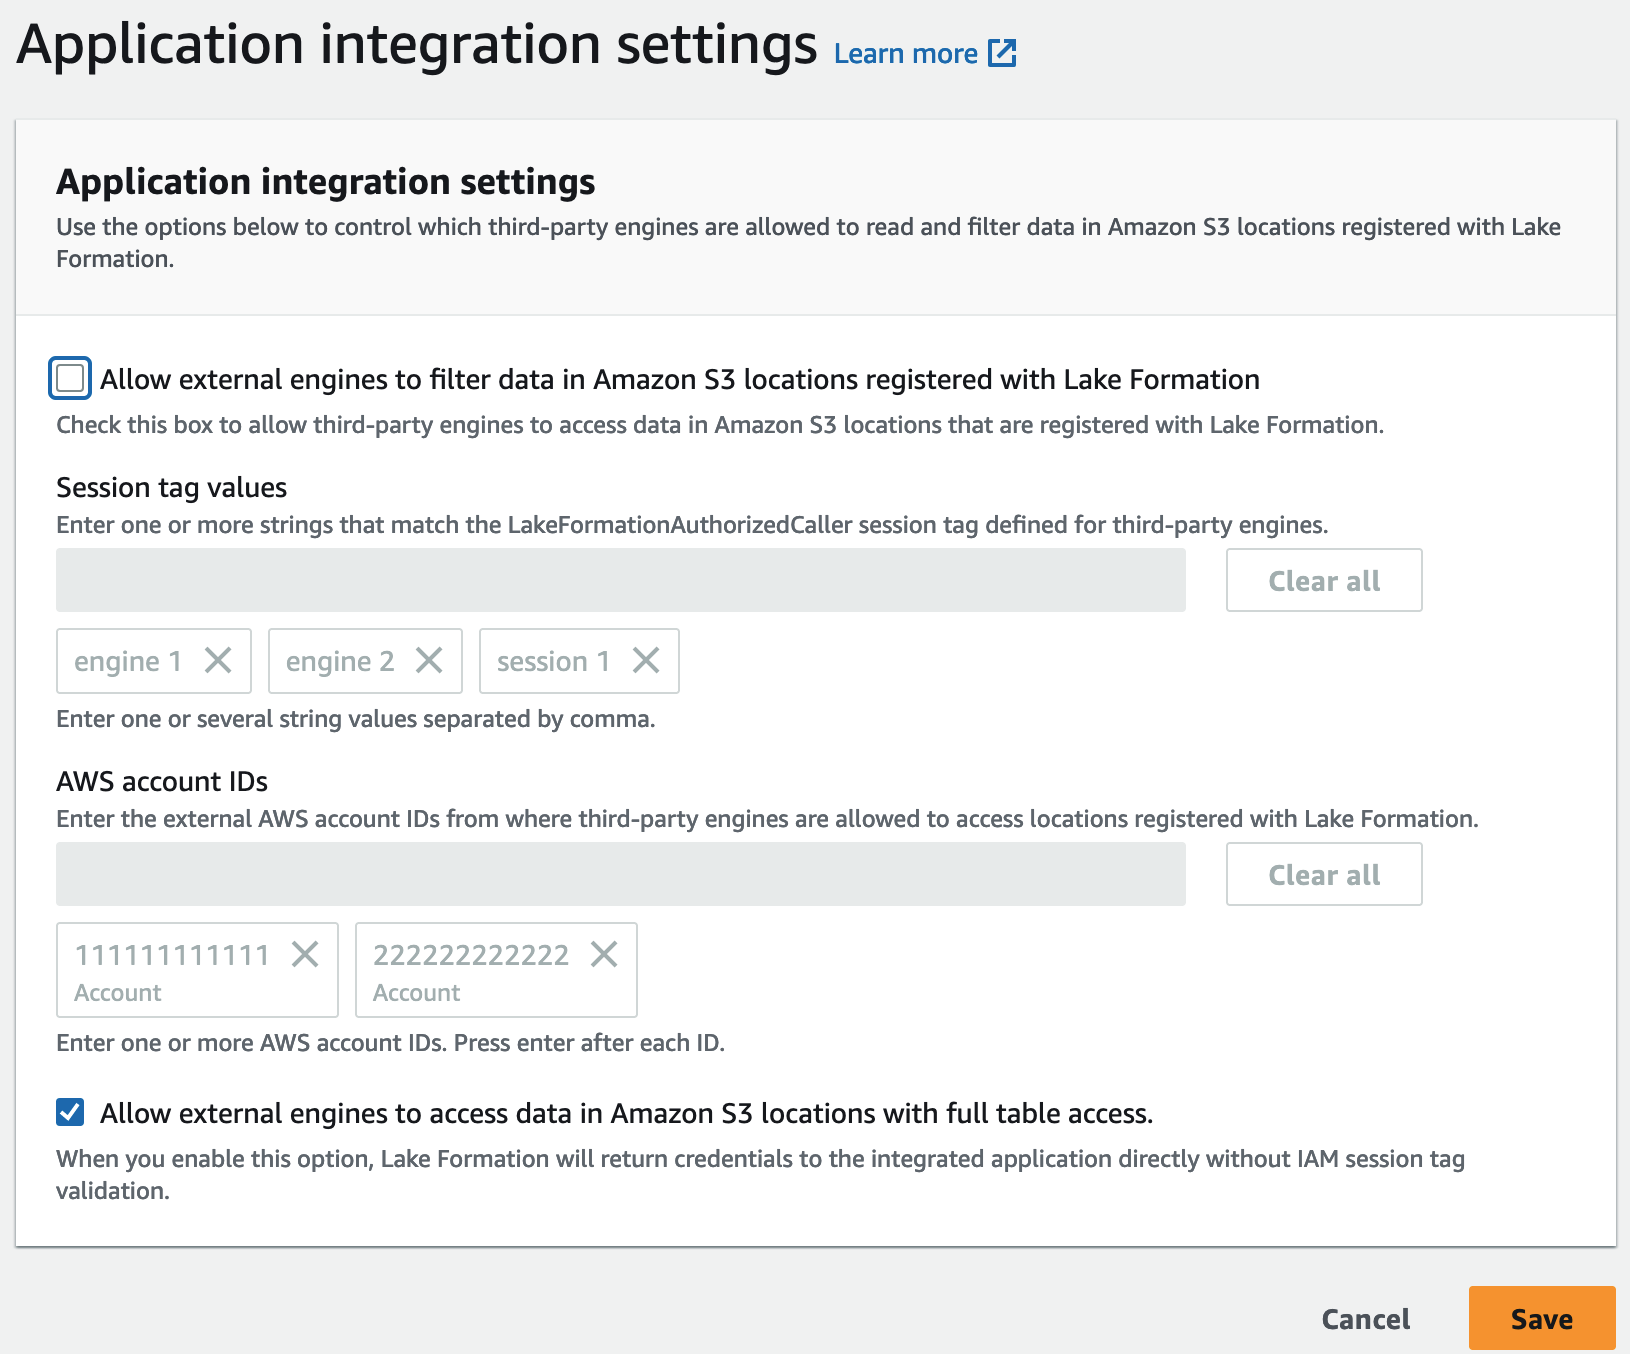Click the external link icon beside Learn more
The image size is (1630, 1354).
1002,52
